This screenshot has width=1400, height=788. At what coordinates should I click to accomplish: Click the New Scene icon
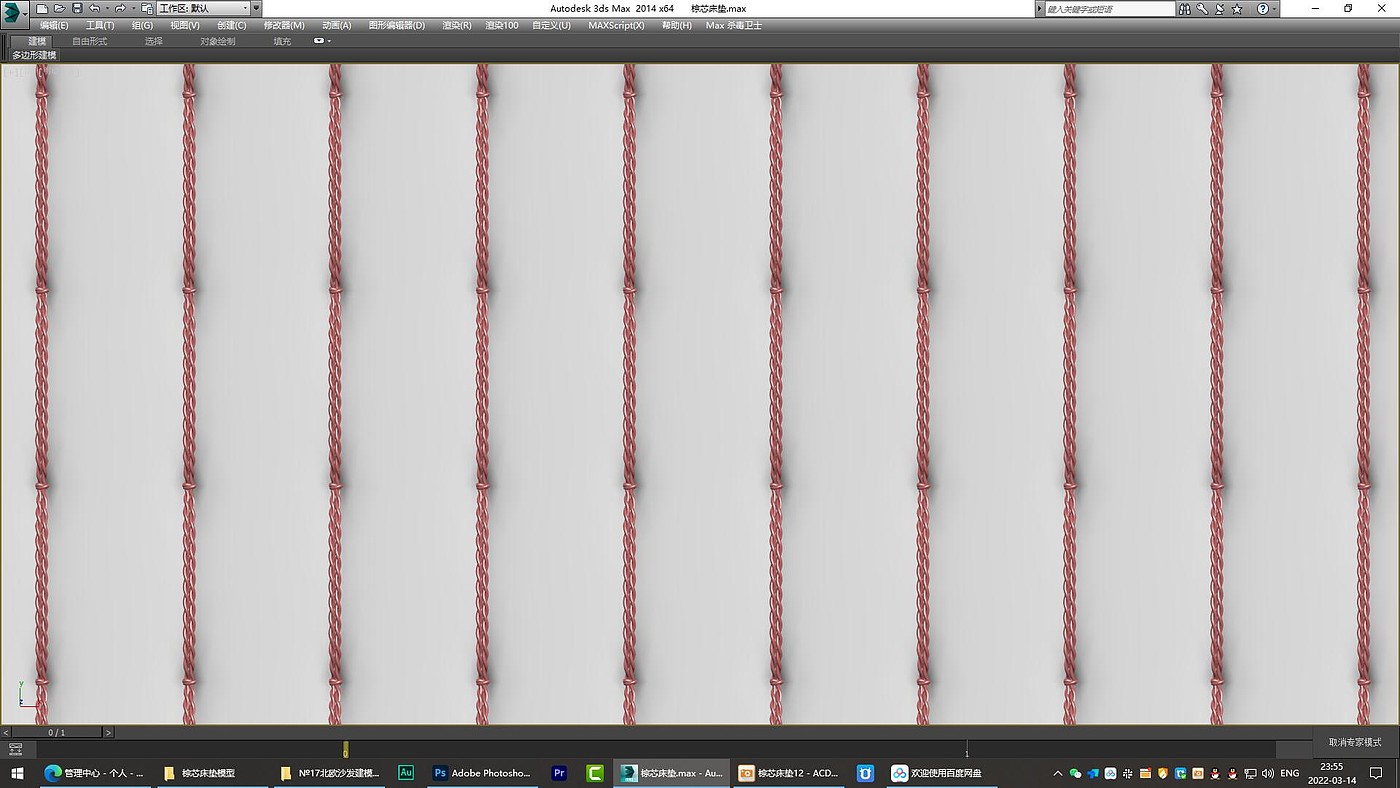42,9
